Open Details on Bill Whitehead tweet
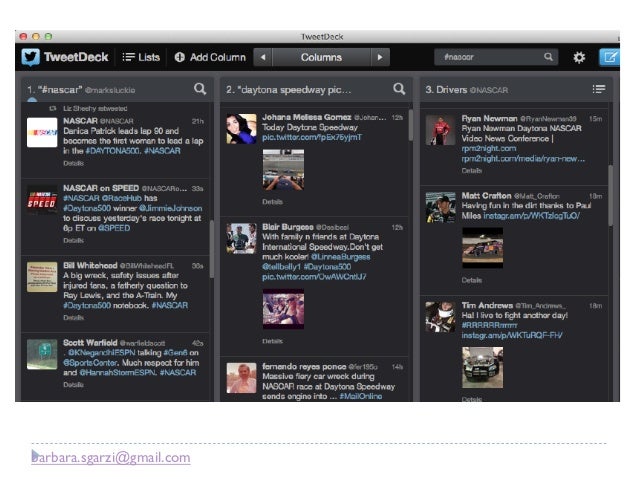This screenshot has height=479, width=638. tap(74, 318)
